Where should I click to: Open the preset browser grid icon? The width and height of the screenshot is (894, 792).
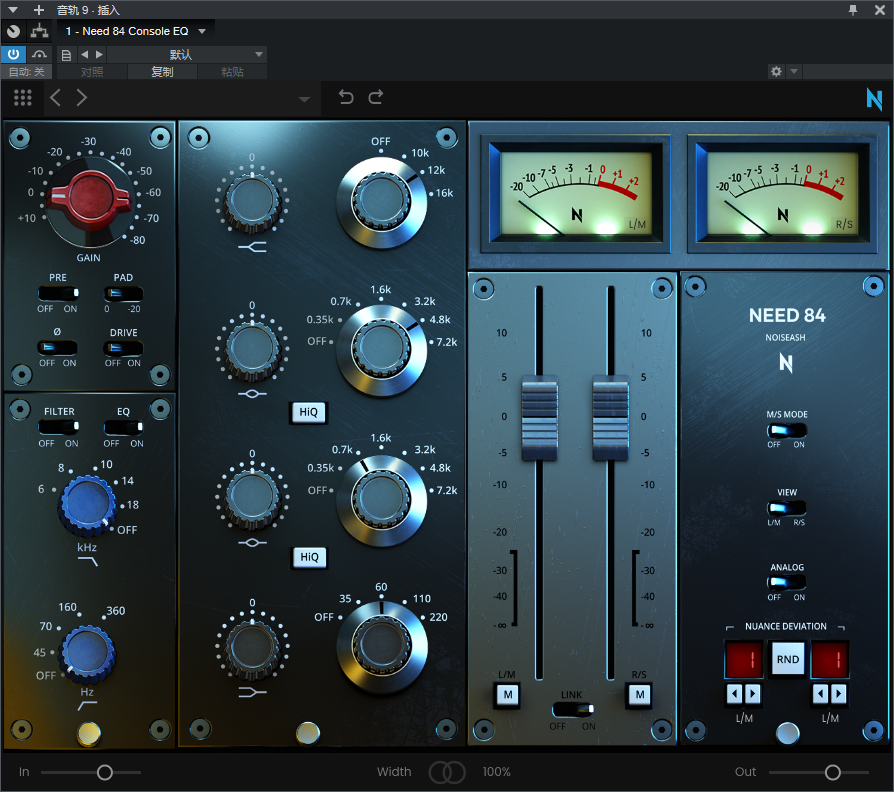tap(23, 98)
